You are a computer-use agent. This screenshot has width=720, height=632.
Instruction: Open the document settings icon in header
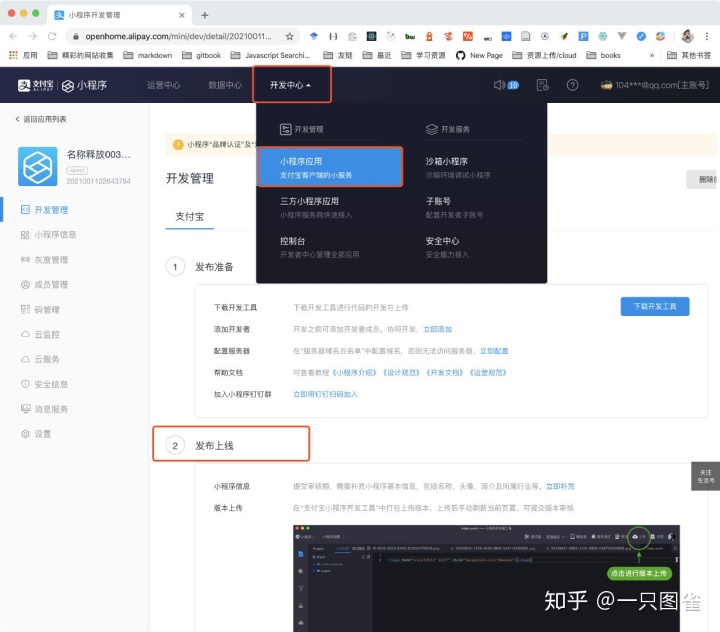coord(542,85)
